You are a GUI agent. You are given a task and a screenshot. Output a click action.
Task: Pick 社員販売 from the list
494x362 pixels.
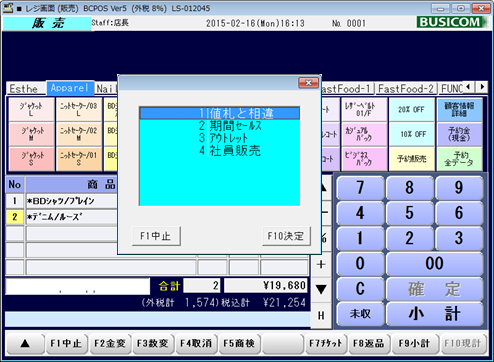point(220,151)
